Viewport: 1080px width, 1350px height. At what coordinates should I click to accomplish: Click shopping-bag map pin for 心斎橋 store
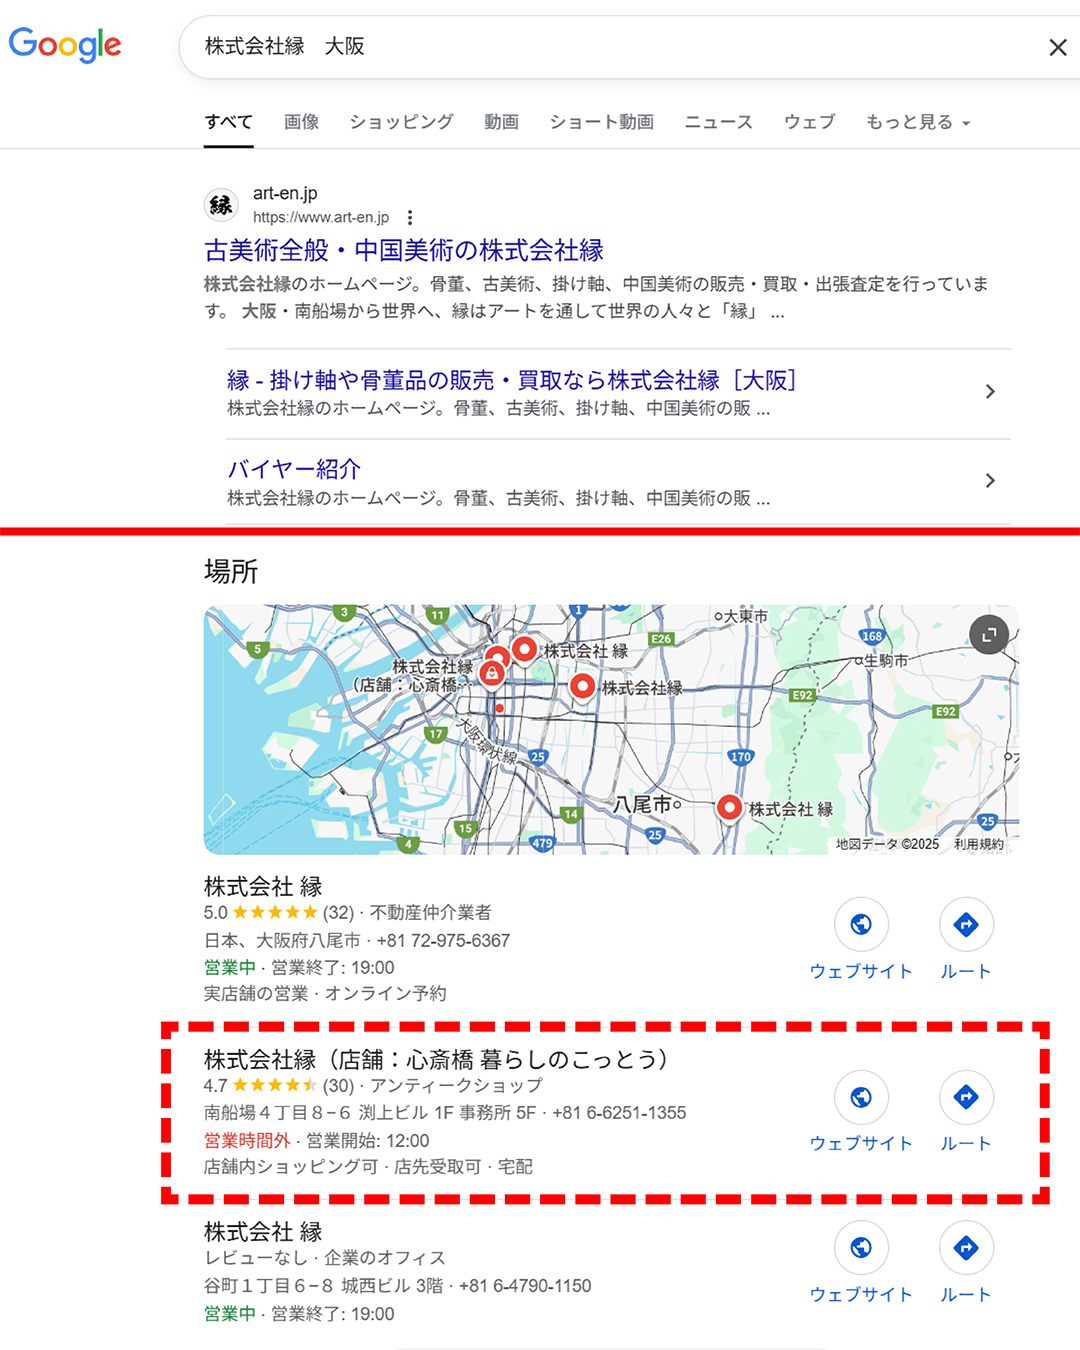coord(492,673)
